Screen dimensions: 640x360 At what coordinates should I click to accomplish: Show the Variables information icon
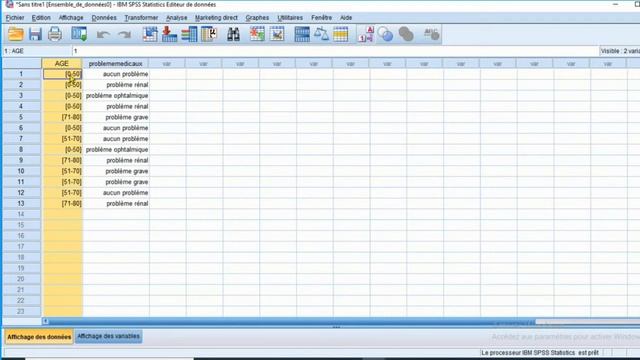(x=189, y=34)
